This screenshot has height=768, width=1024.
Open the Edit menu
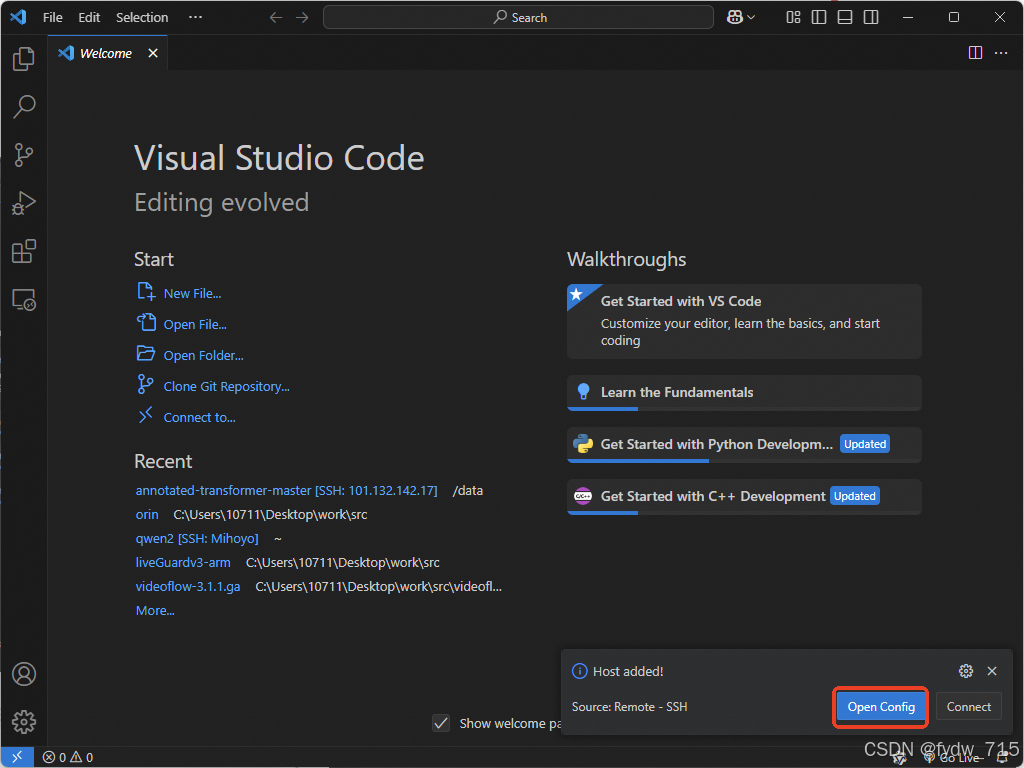tap(89, 18)
